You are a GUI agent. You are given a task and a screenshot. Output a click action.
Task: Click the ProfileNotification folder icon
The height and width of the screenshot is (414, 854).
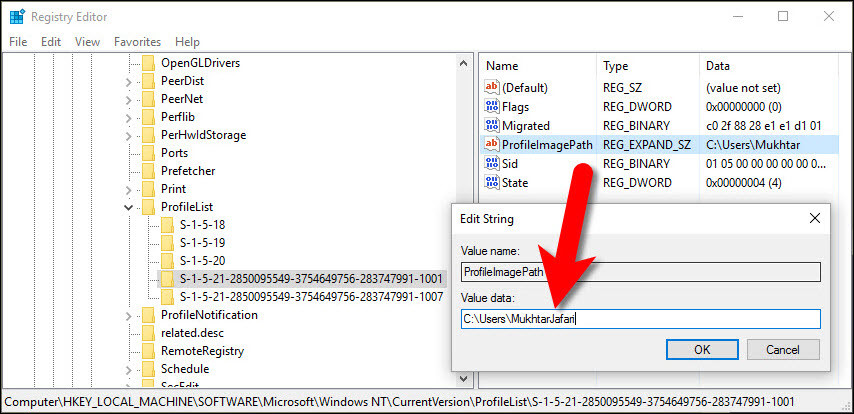pyautogui.click(x=148, y=315)
